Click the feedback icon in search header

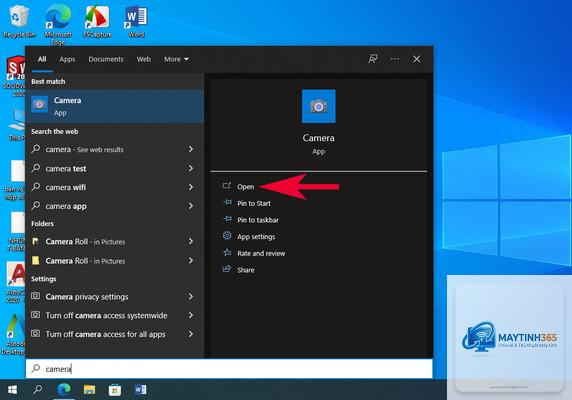[x=373, y=59]
